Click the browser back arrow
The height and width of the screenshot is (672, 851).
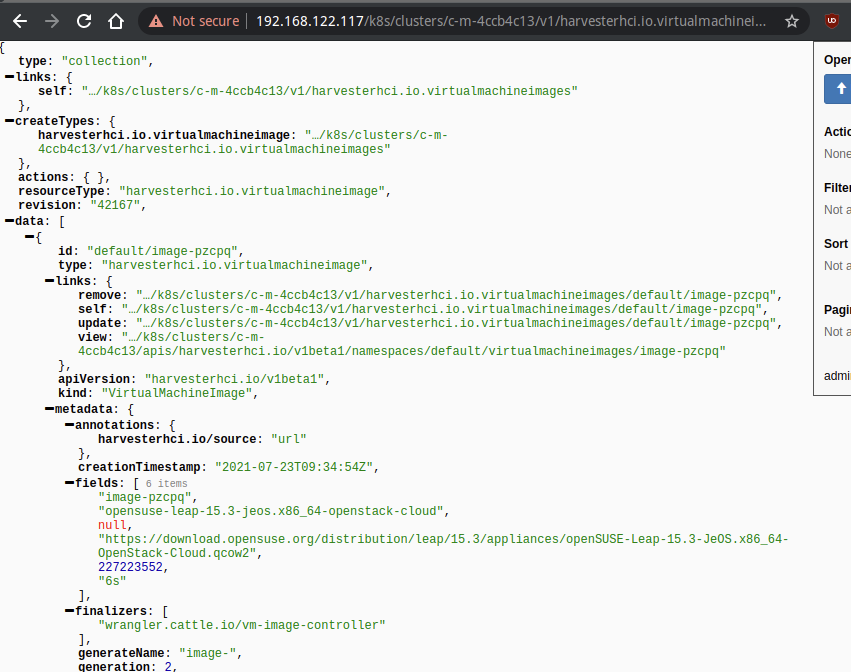[20, 19]
